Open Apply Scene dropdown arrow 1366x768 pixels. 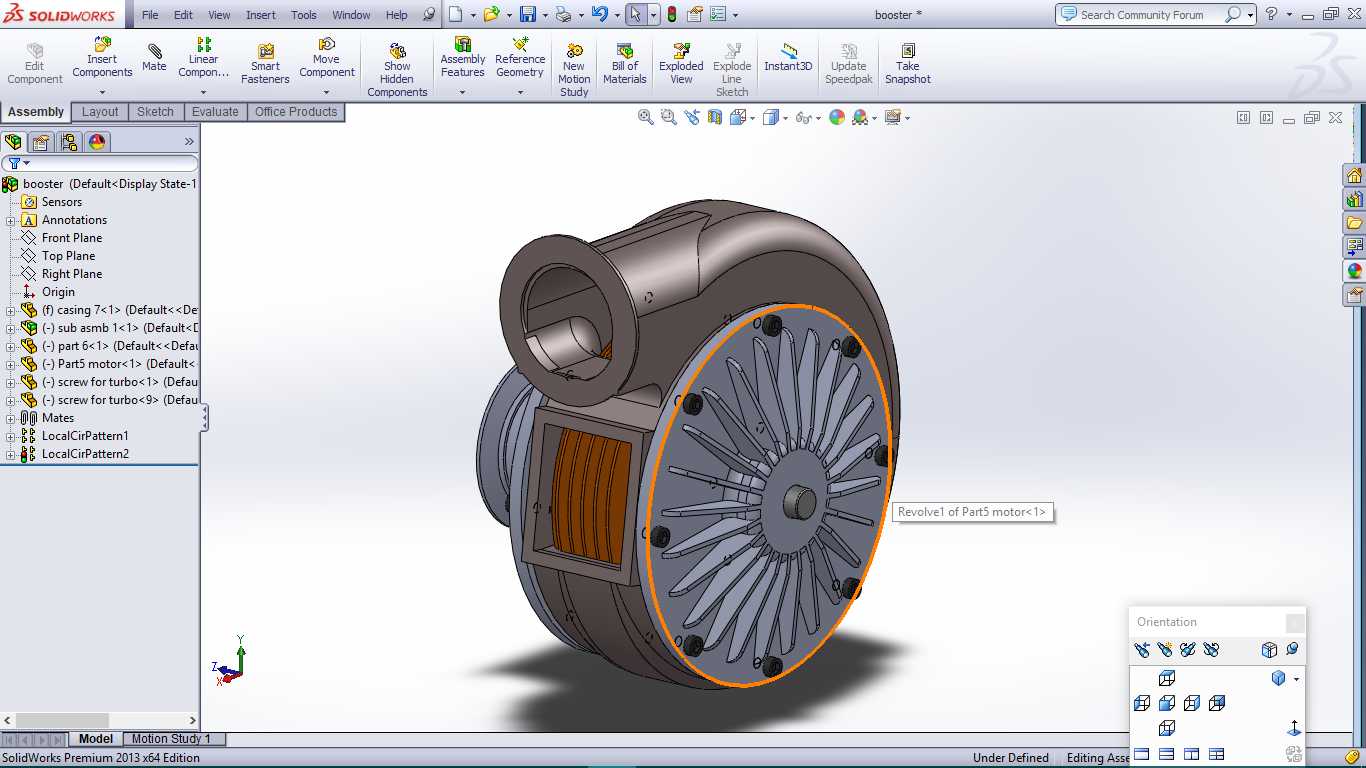click(x=875, y=118)
